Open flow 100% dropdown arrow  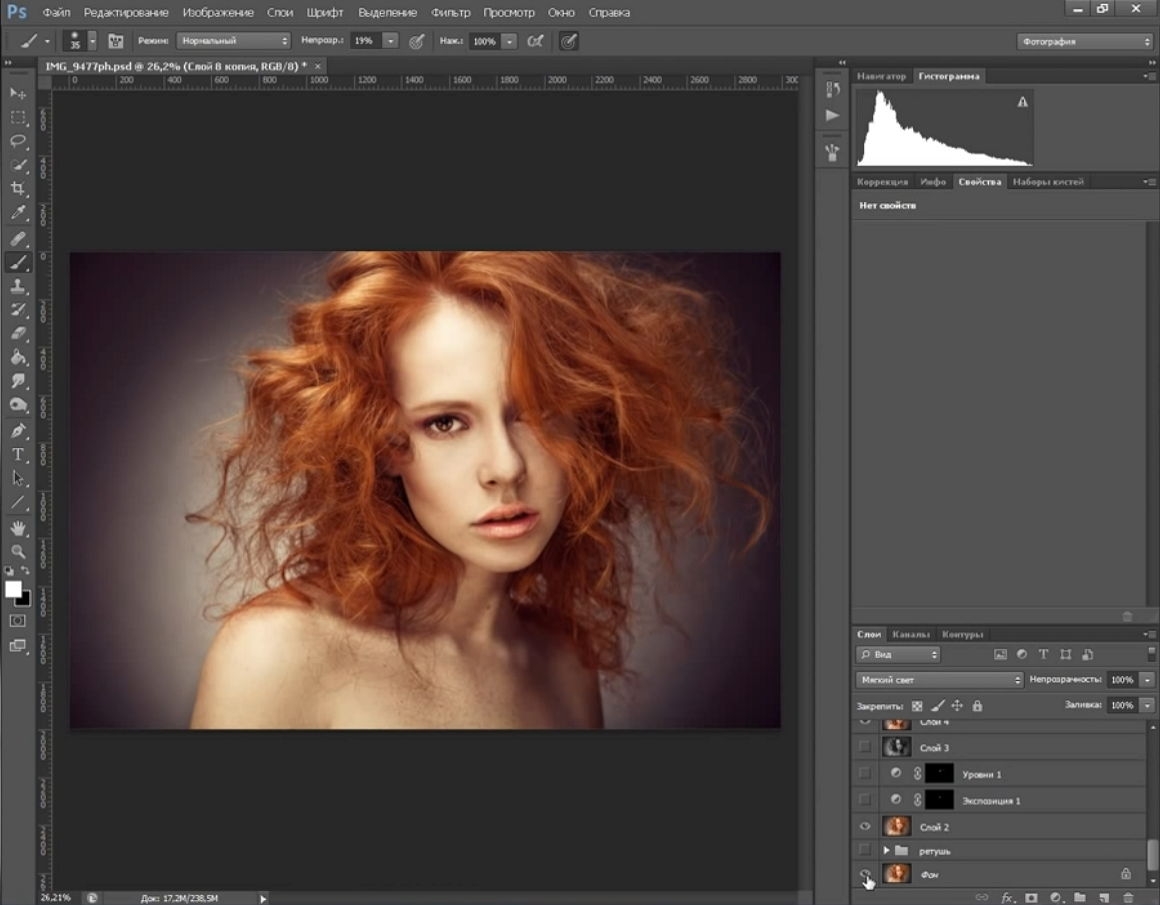tap(510, 41)
